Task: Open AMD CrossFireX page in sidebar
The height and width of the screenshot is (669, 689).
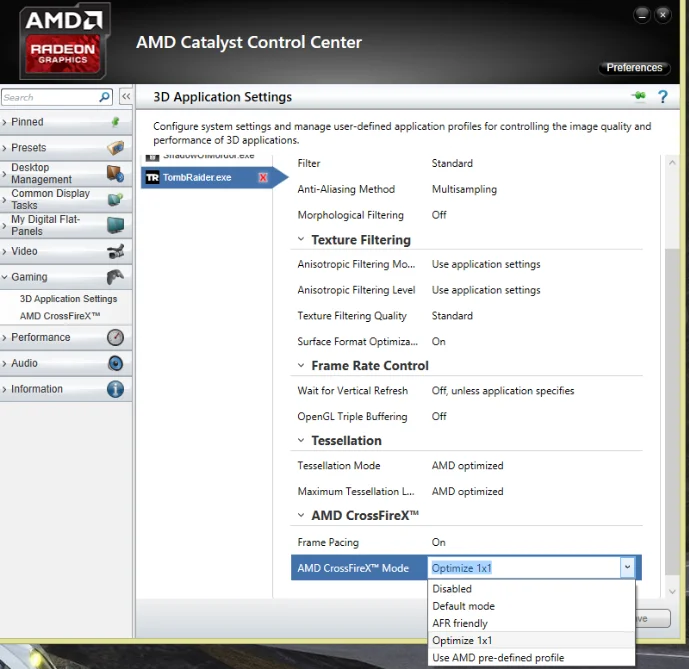Action: [60, 316]
